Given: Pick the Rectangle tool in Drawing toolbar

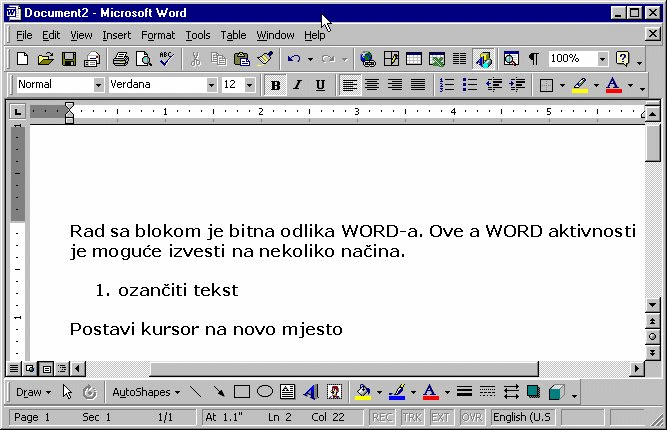Looking at the screenshot, I should click(241, 392).
